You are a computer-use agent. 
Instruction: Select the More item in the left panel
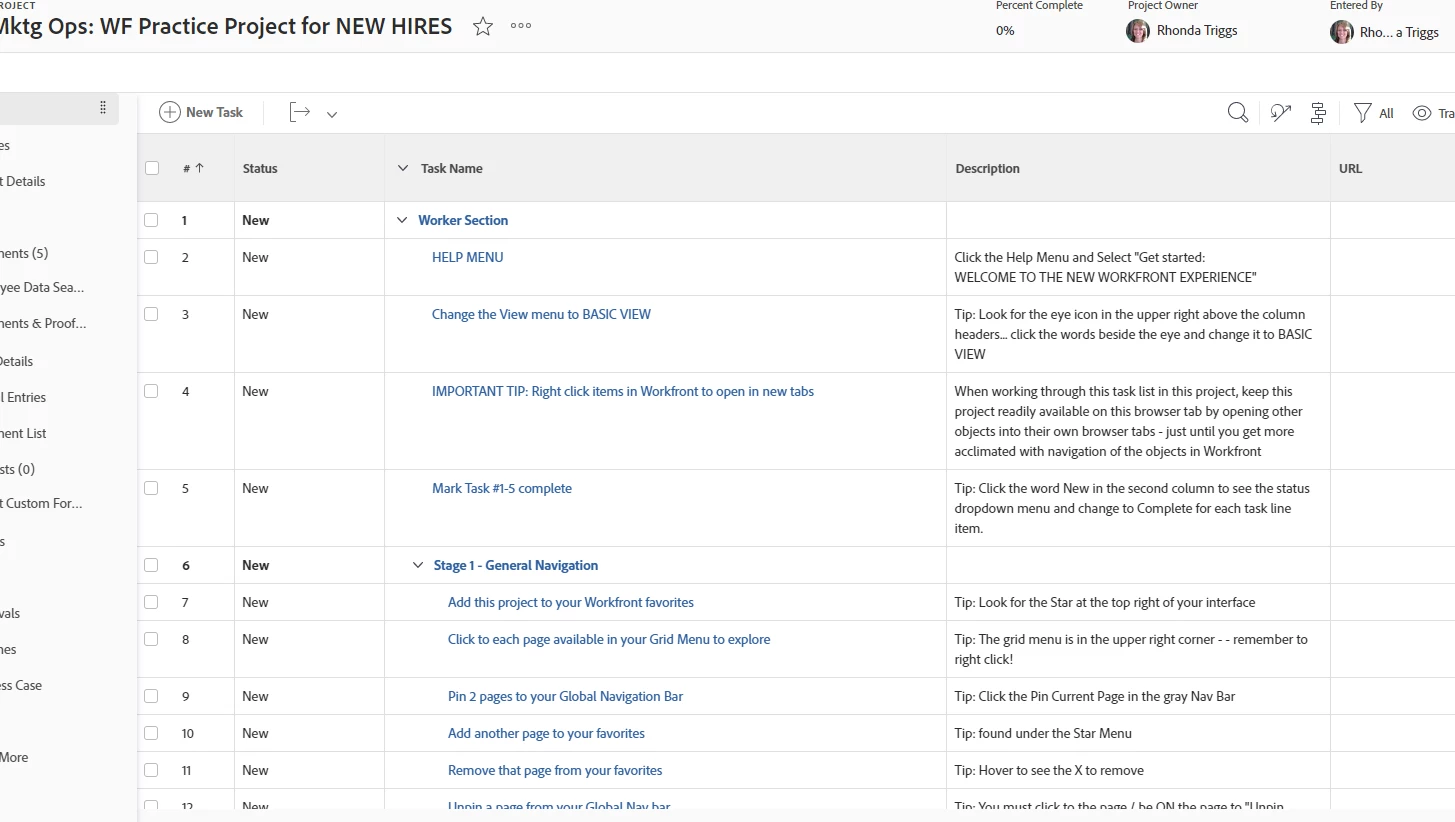pos(14,757)
